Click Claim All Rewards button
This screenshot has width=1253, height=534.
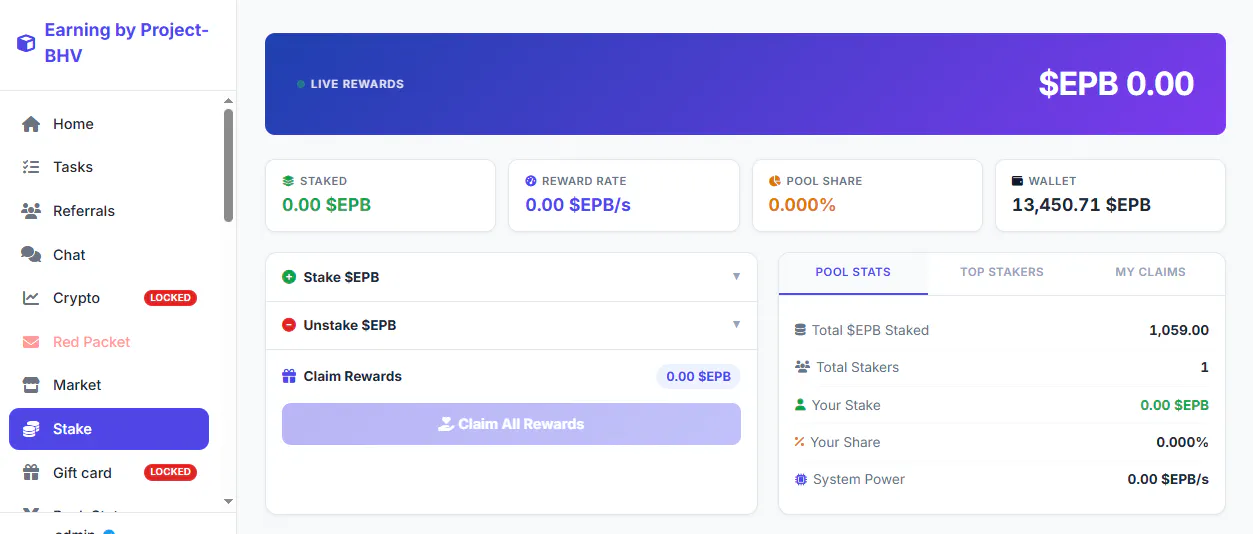click(x=511, y=424)
